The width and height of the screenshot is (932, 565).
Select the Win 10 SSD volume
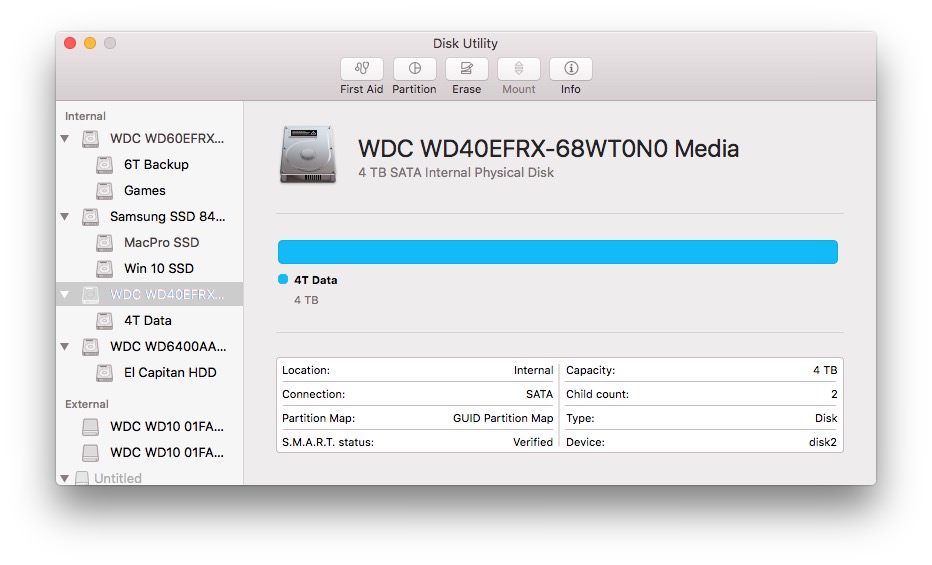point(159,269)
